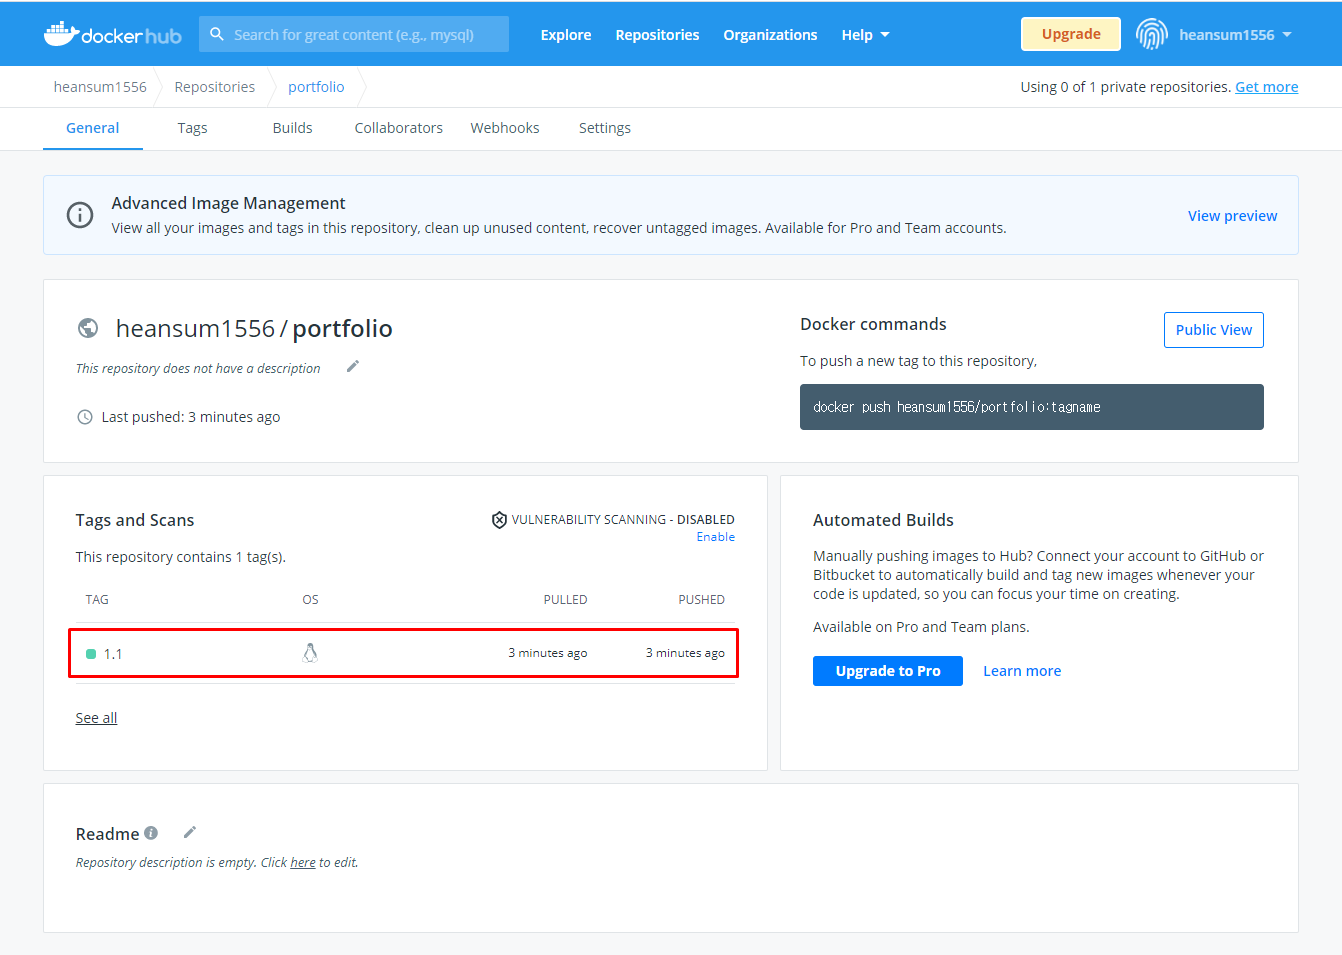Click the search magnifier icon
Viewport: 1342px width, 955px height.
(217, 34)
